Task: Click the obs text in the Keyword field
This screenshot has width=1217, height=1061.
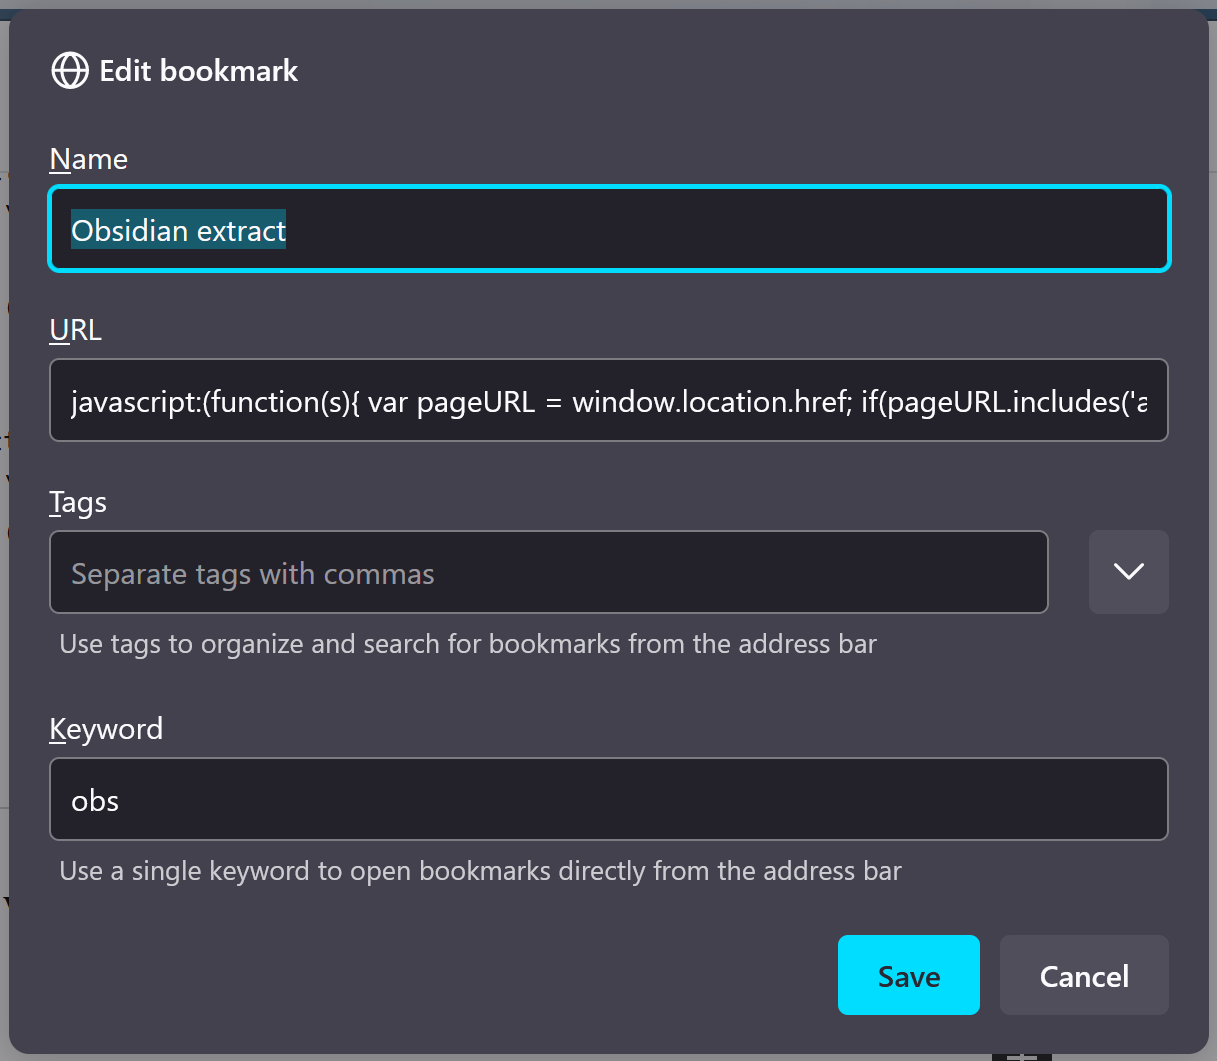Action: point(95,801)
